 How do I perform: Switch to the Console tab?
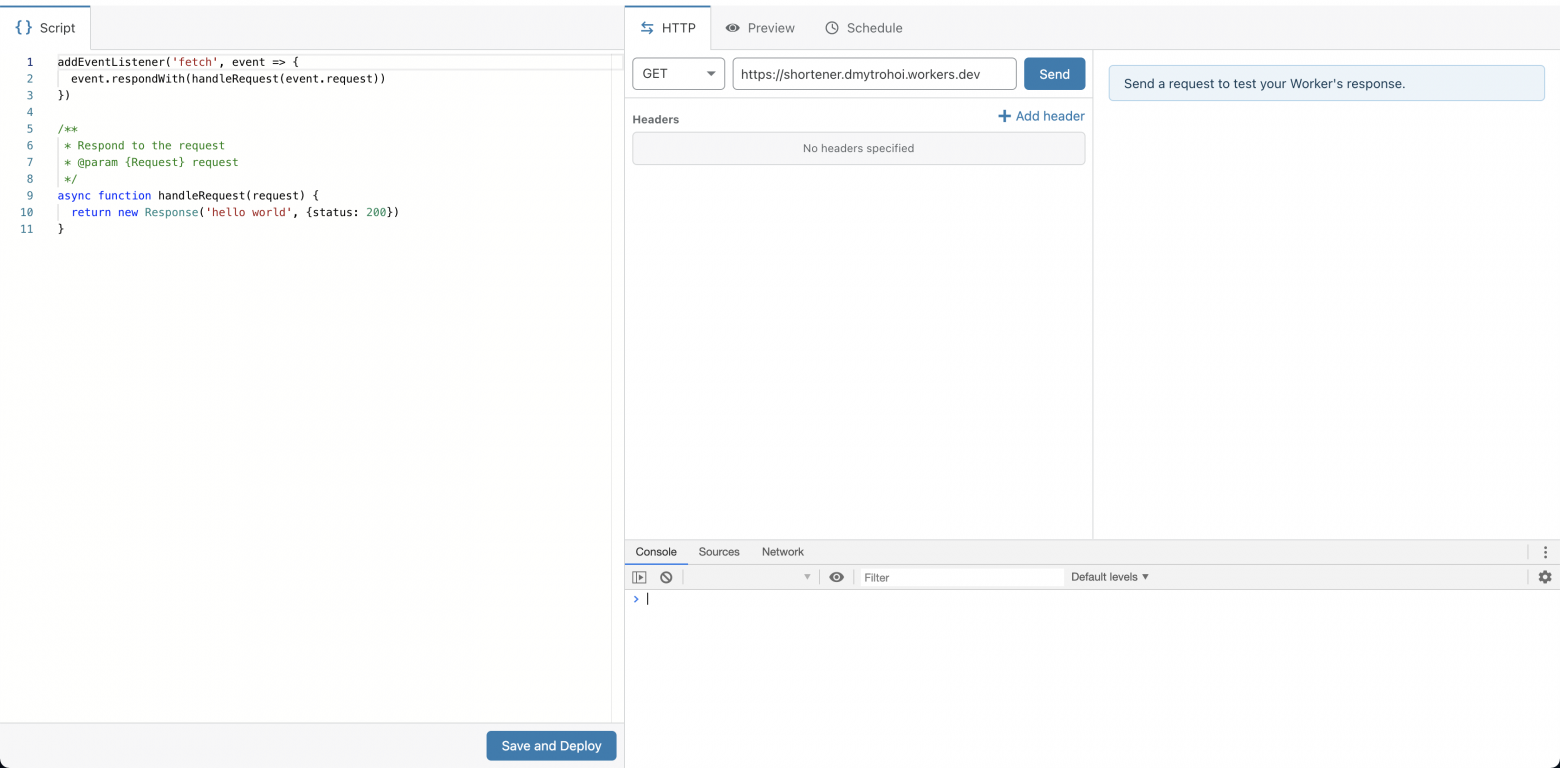(x=656, y=552)
